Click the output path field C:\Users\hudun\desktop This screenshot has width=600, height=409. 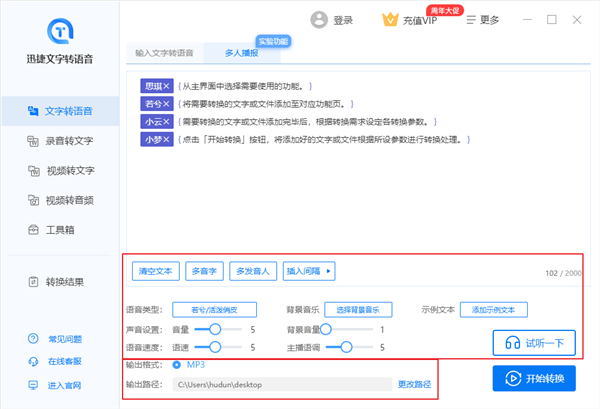282,385
